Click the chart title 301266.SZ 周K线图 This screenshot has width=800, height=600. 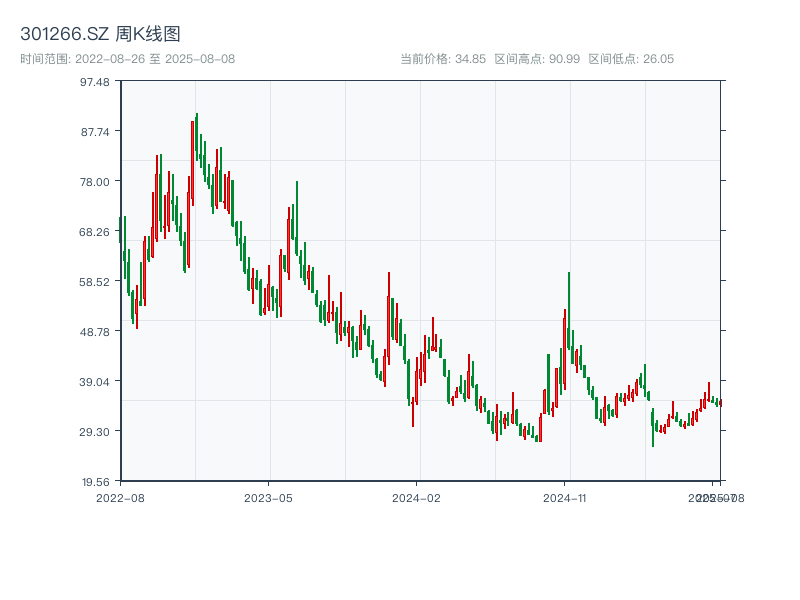[x=101, y=32]
